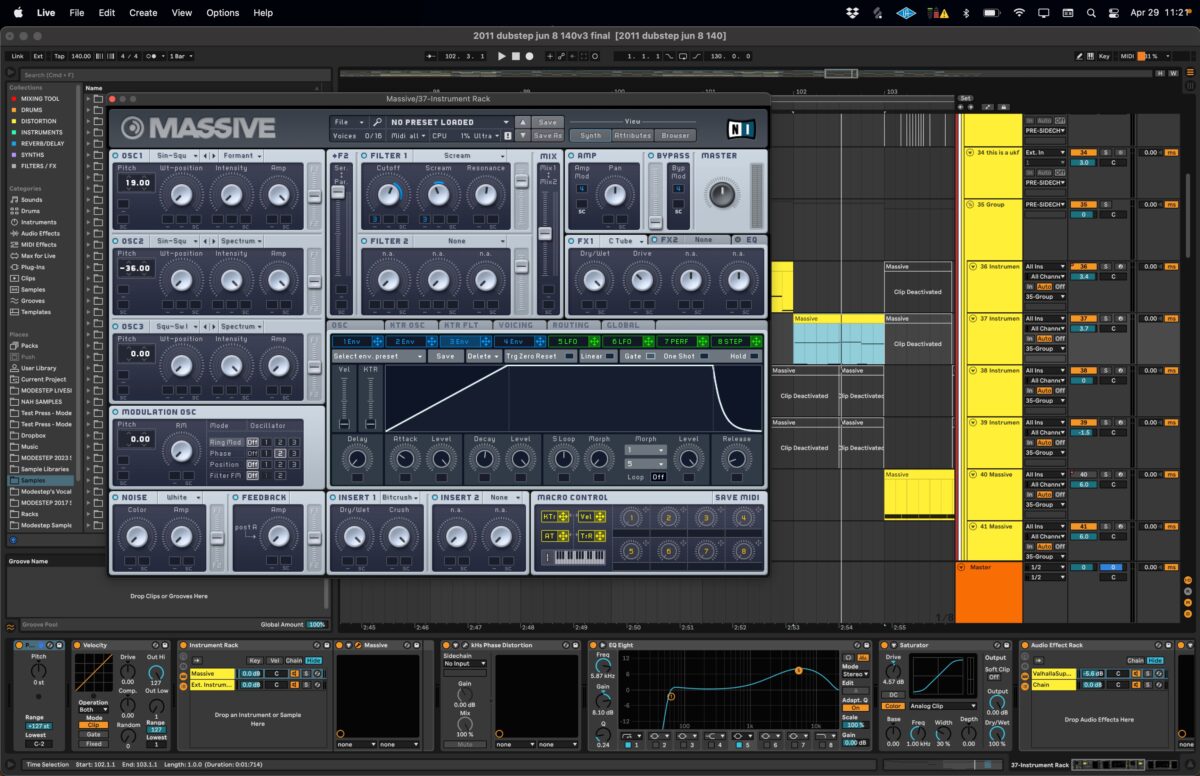The image size is (1200, 776).
Task: Open the Apple menu
Action: (17, 13)
